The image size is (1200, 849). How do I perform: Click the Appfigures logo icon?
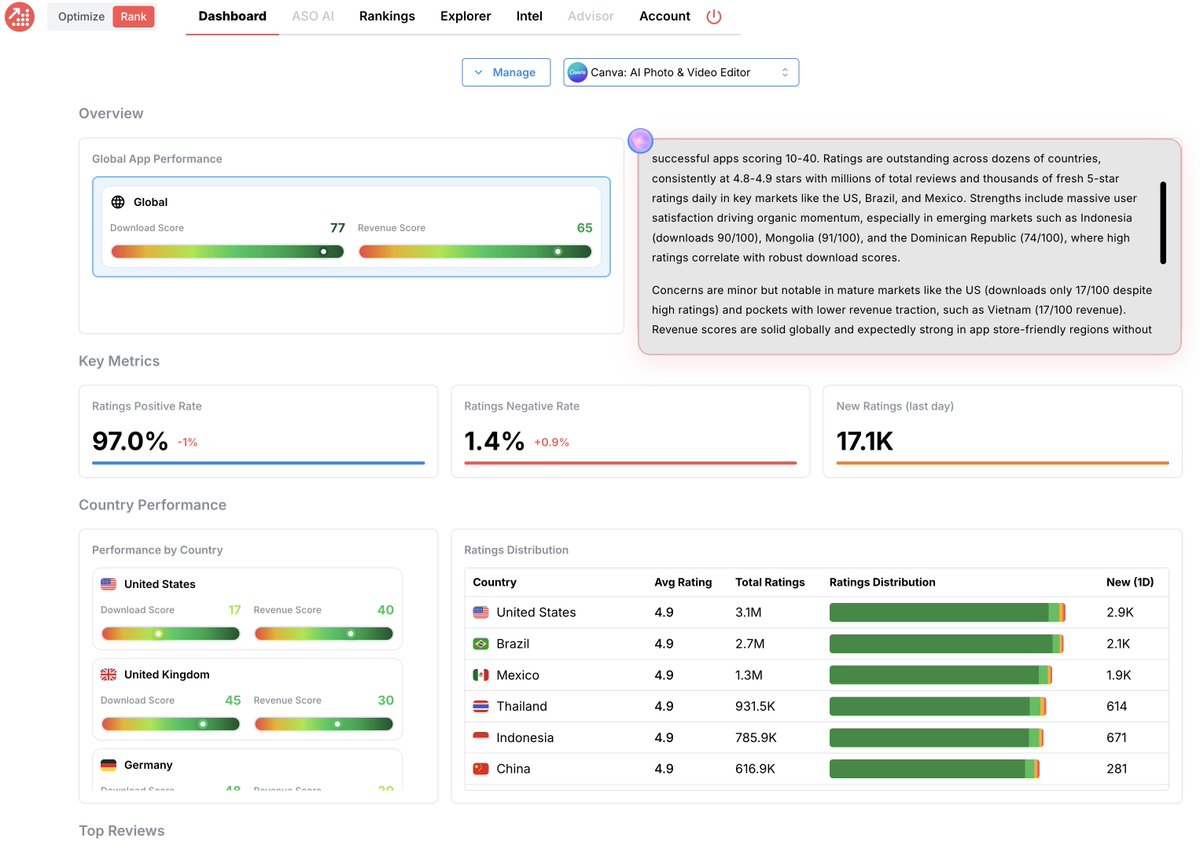click(x=19, y=17)
